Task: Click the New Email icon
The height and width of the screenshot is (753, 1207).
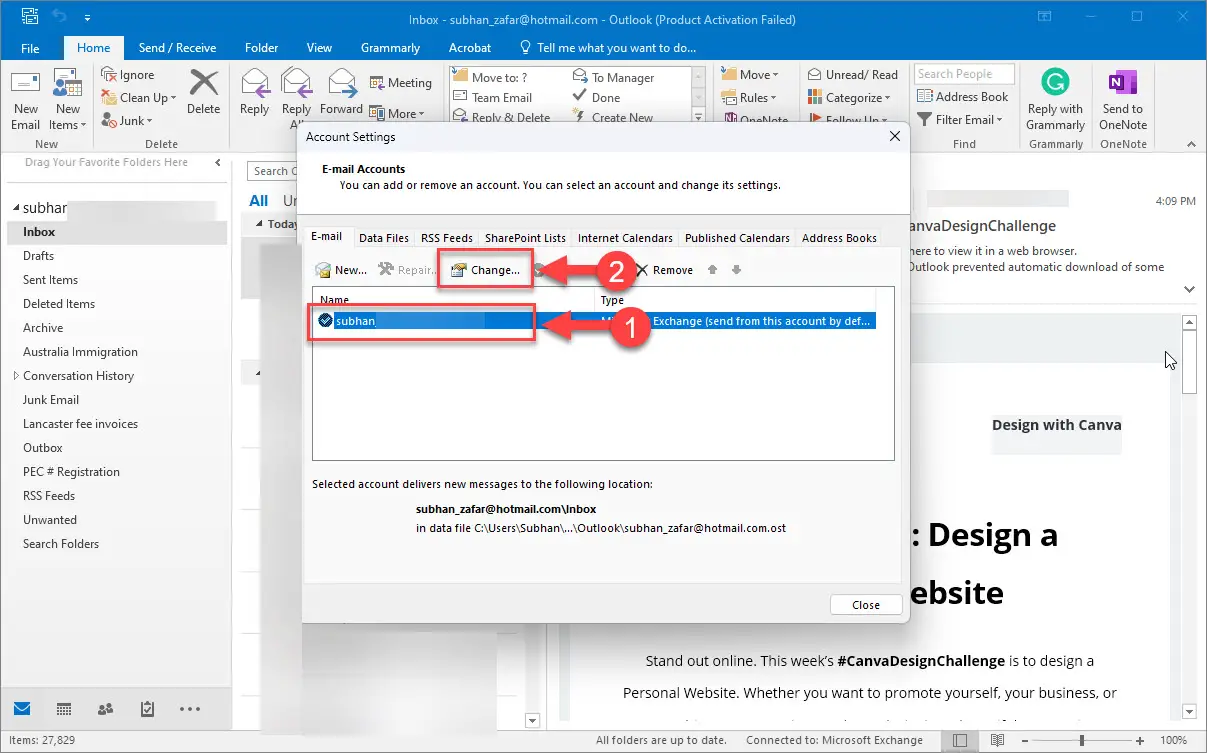Action: tap(25, 88)
